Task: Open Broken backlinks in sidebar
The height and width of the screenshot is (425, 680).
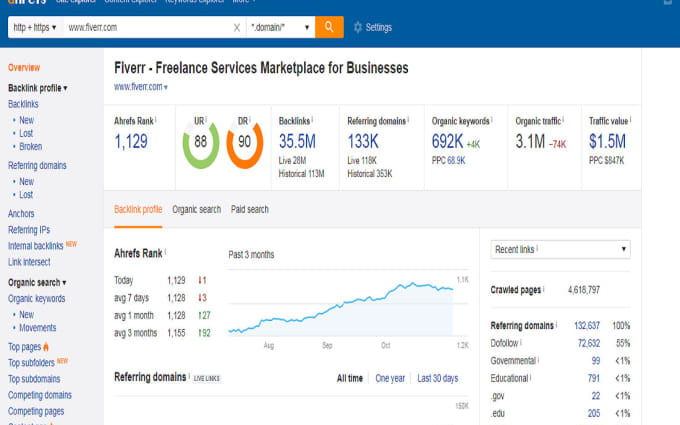Action: pyautogui.click(x=31, y=147)
